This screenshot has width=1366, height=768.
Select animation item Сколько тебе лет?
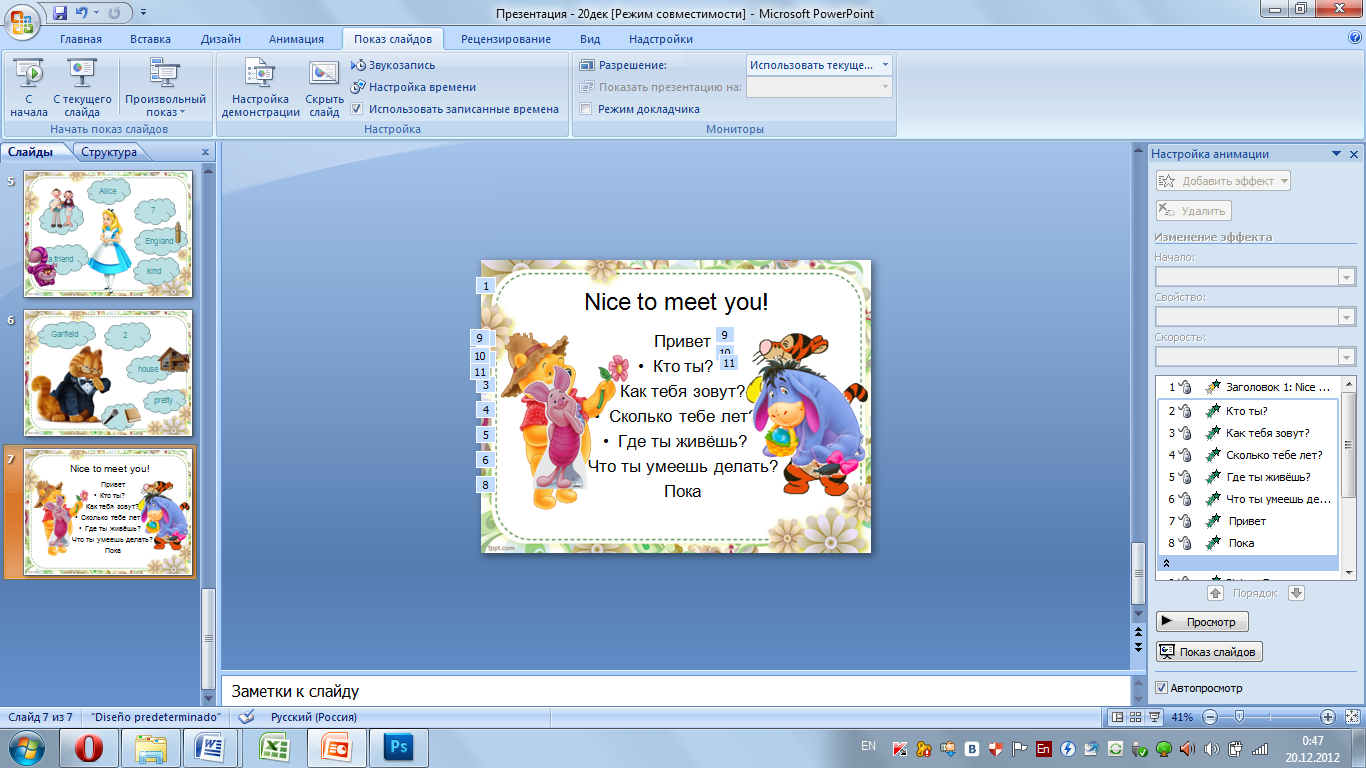pos(1247,455)
